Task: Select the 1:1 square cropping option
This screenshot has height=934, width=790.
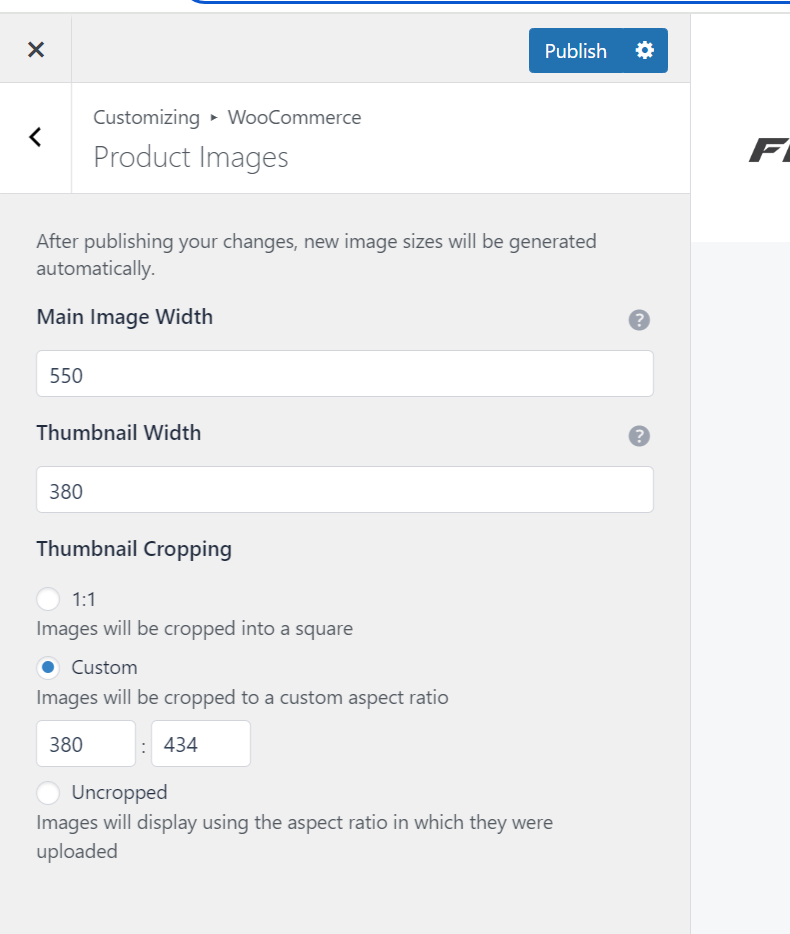Action: point(48,599)
